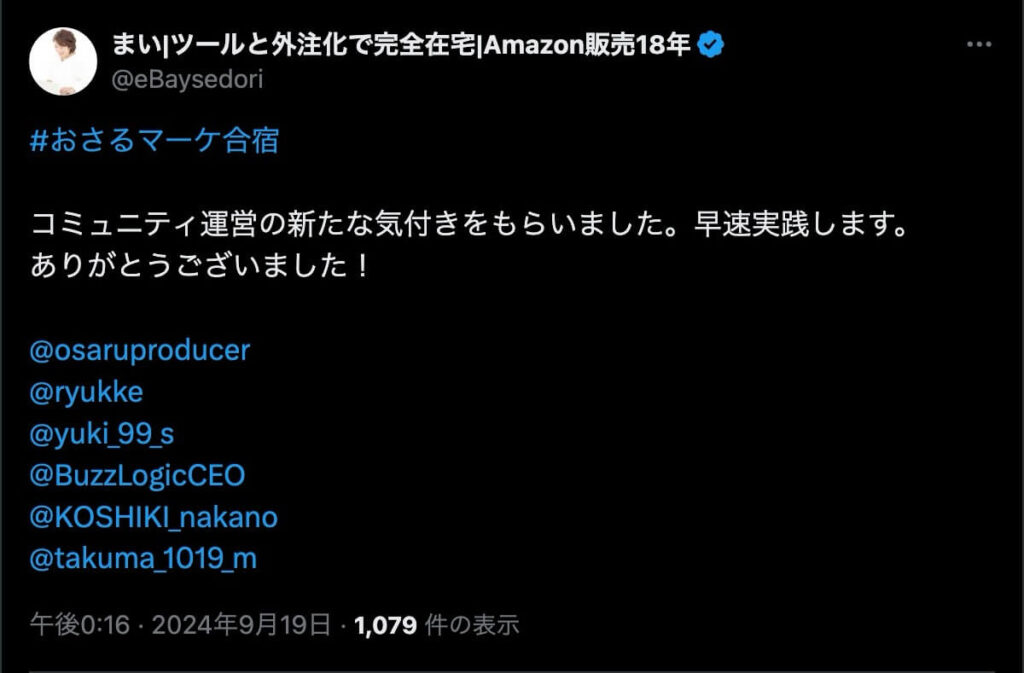Click the ありがとうございました！ line

pyautogui.click(x=200, y=267)
